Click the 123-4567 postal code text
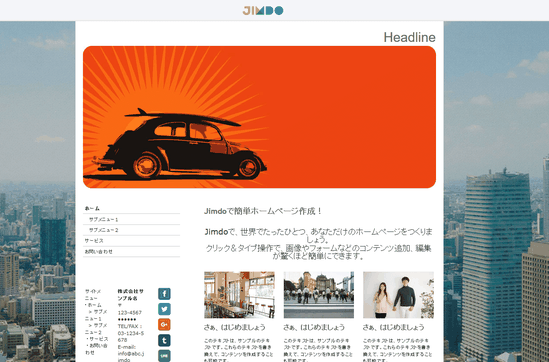 click(x=130, y=313)
